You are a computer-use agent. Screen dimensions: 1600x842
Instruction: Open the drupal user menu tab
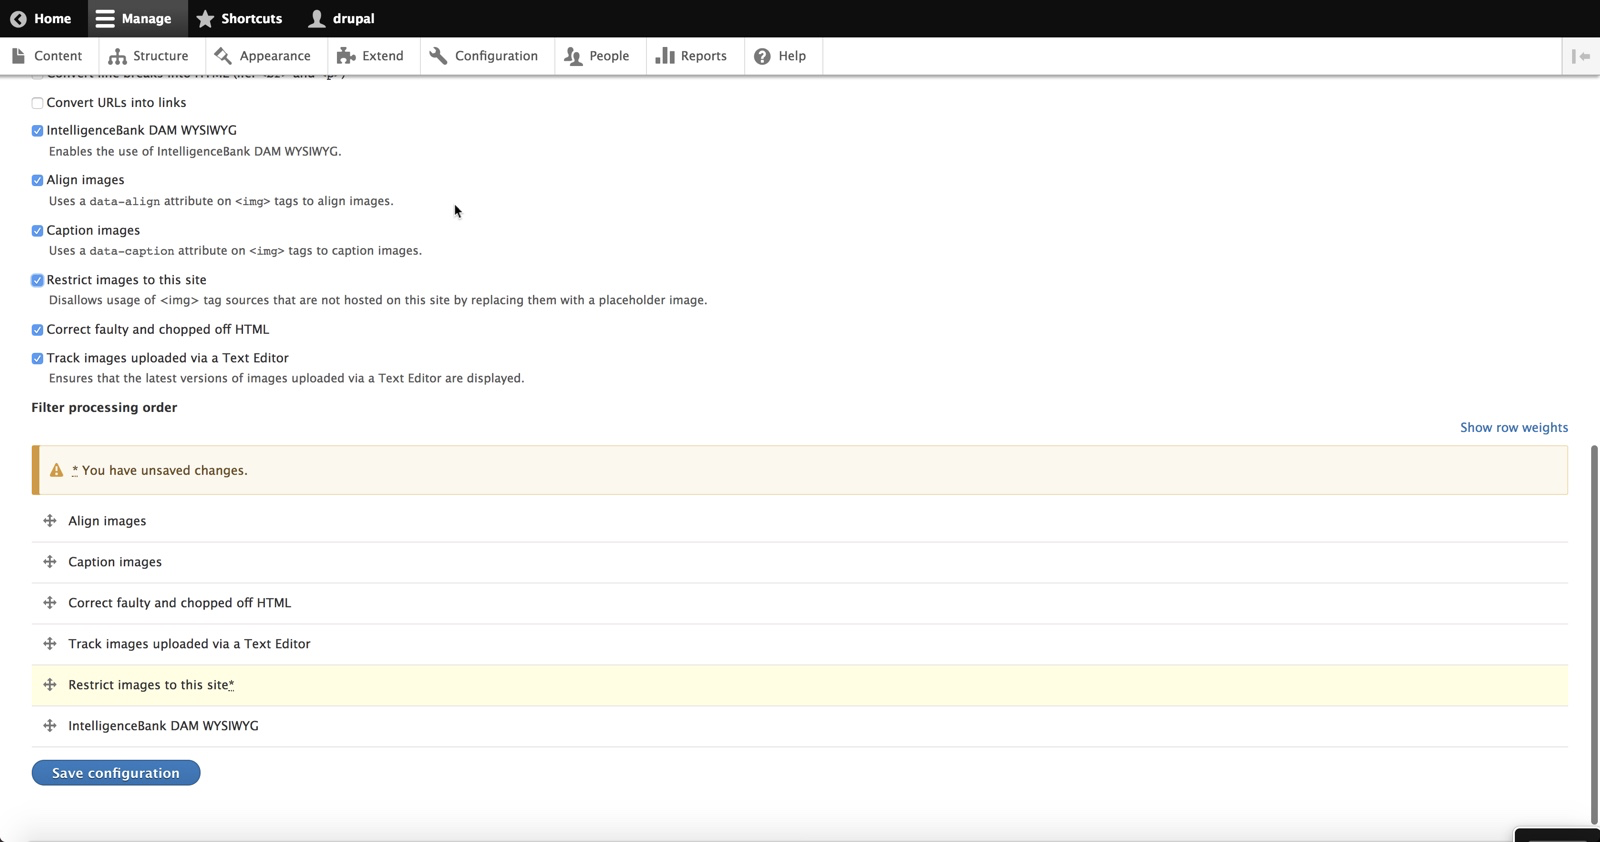(342, 19)
